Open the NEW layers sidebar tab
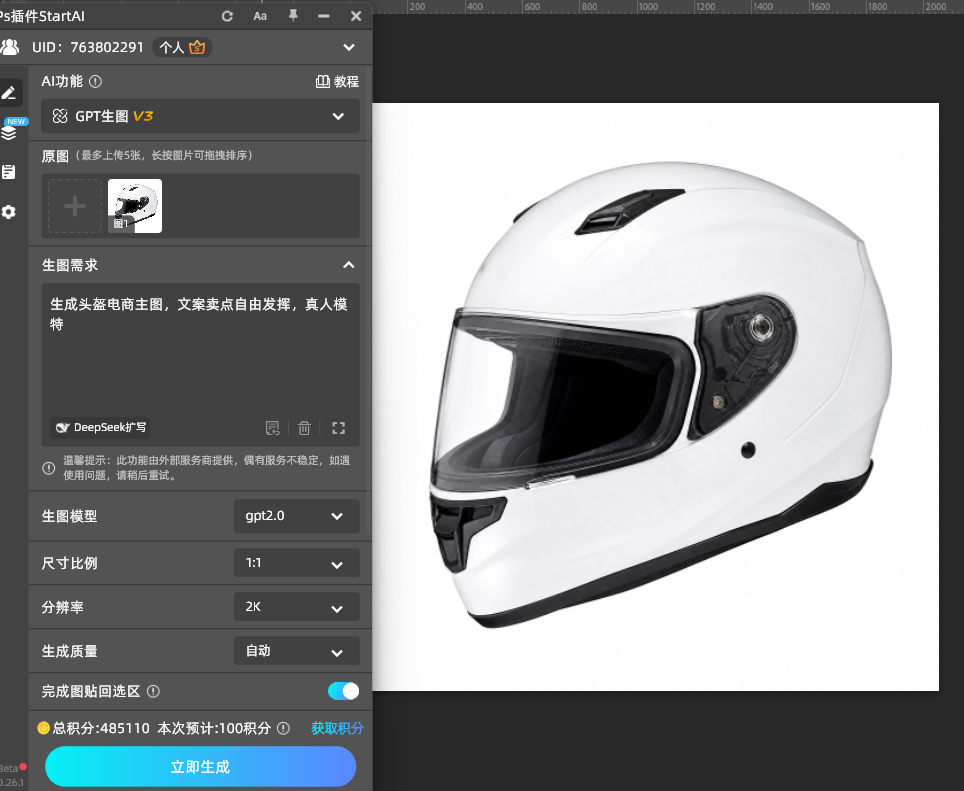Viewport: 964px width, 791px height. [9, 132]
